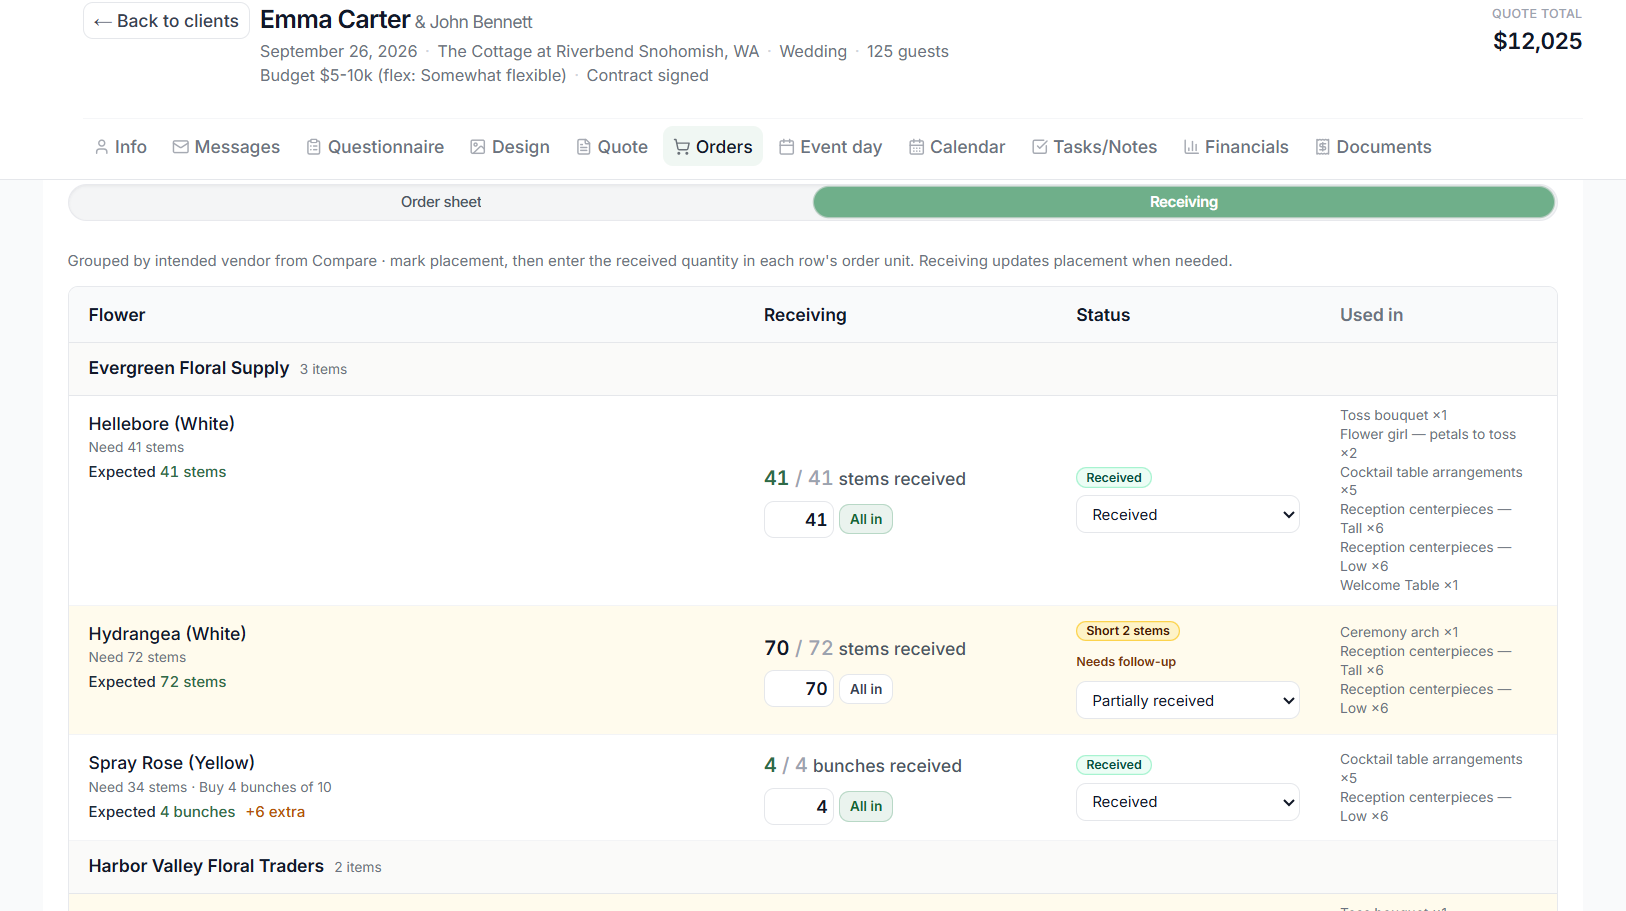Click Hydrangea (White) flower name
The image size is (1626, 911).
(x=167, y=634)
